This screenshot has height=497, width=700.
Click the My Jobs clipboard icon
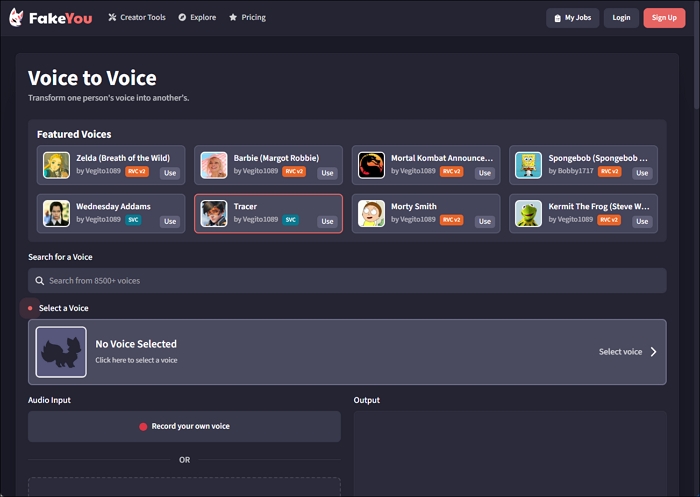(558, 18)
